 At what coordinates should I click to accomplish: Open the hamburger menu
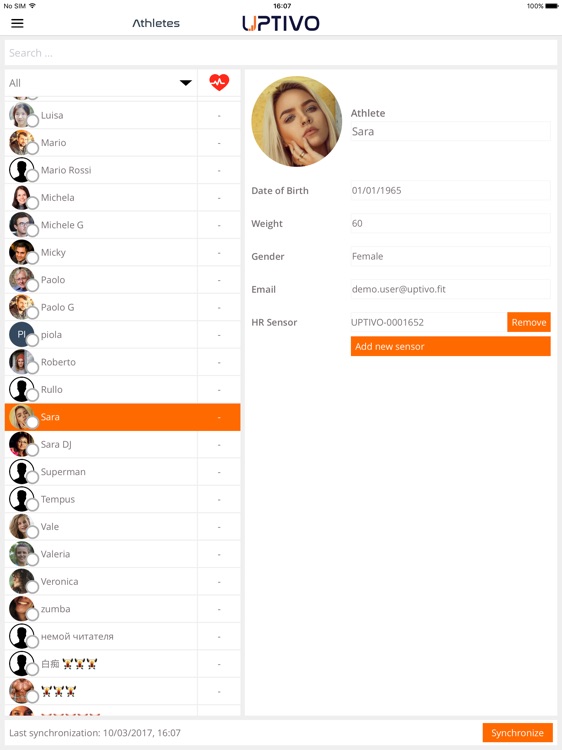[17, 23]
